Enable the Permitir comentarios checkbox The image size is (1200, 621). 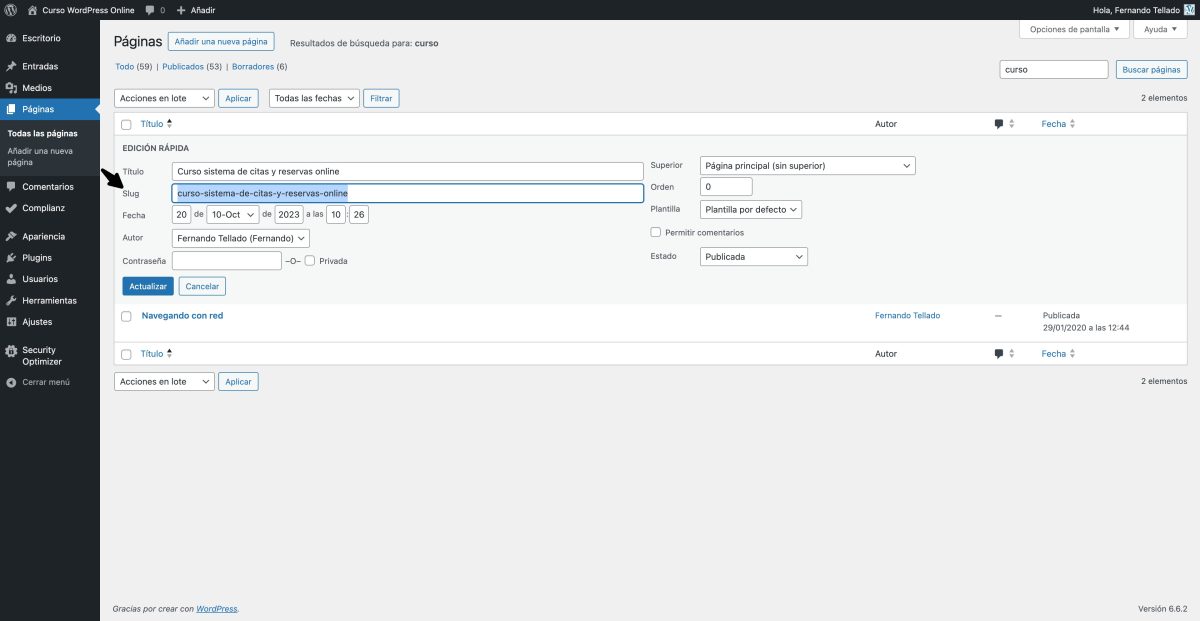pyautogui.click(x=656, y=232)
